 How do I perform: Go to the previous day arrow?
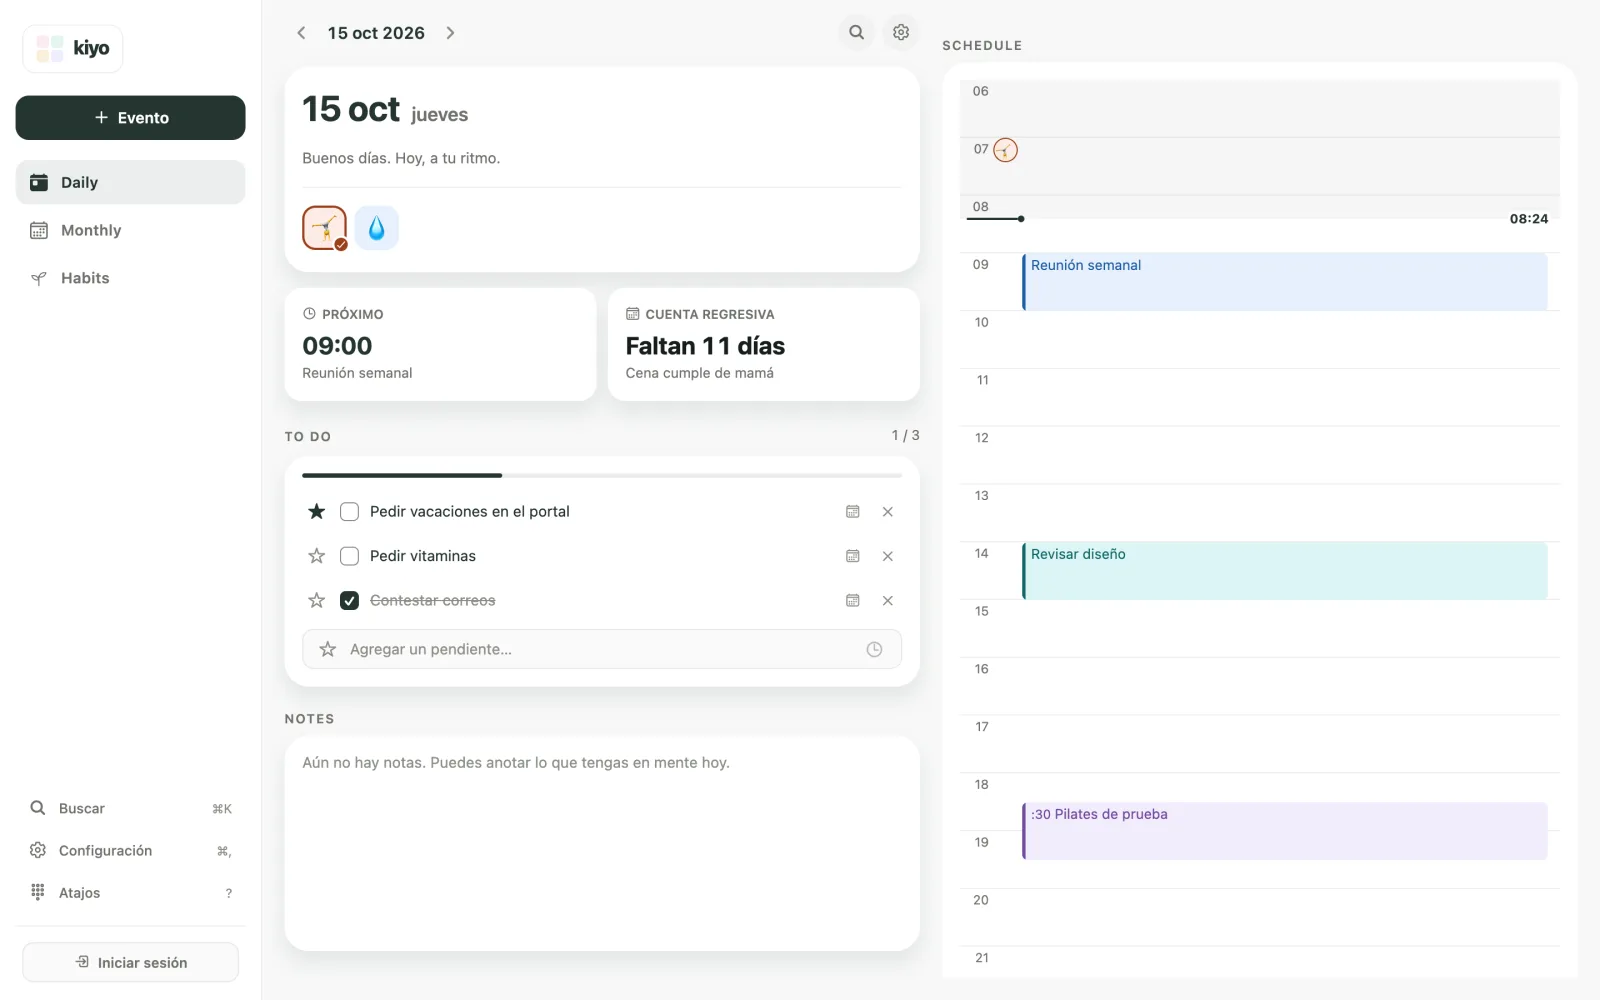[301, 33]
